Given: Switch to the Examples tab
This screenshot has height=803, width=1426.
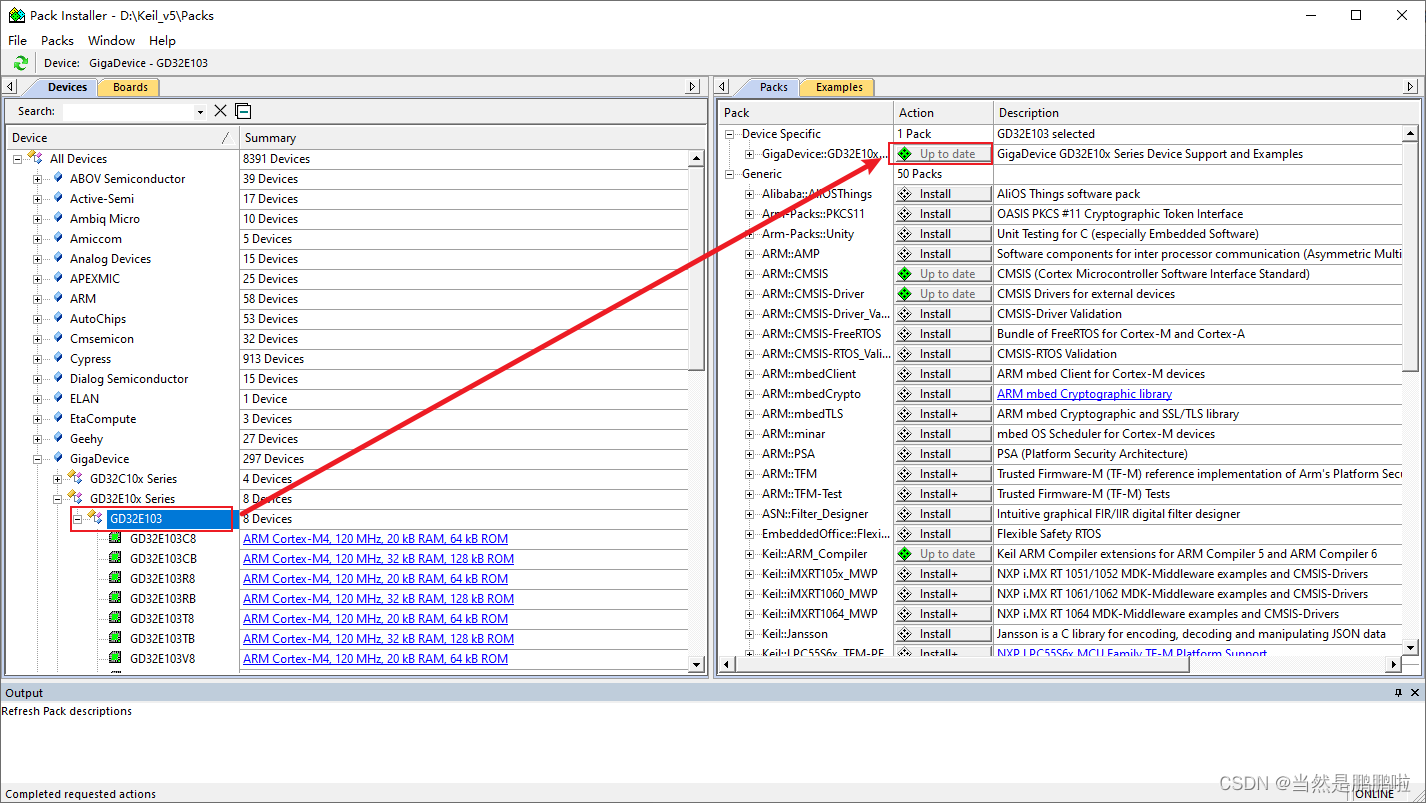Looking at the screenshot, I should click(838, 87).
